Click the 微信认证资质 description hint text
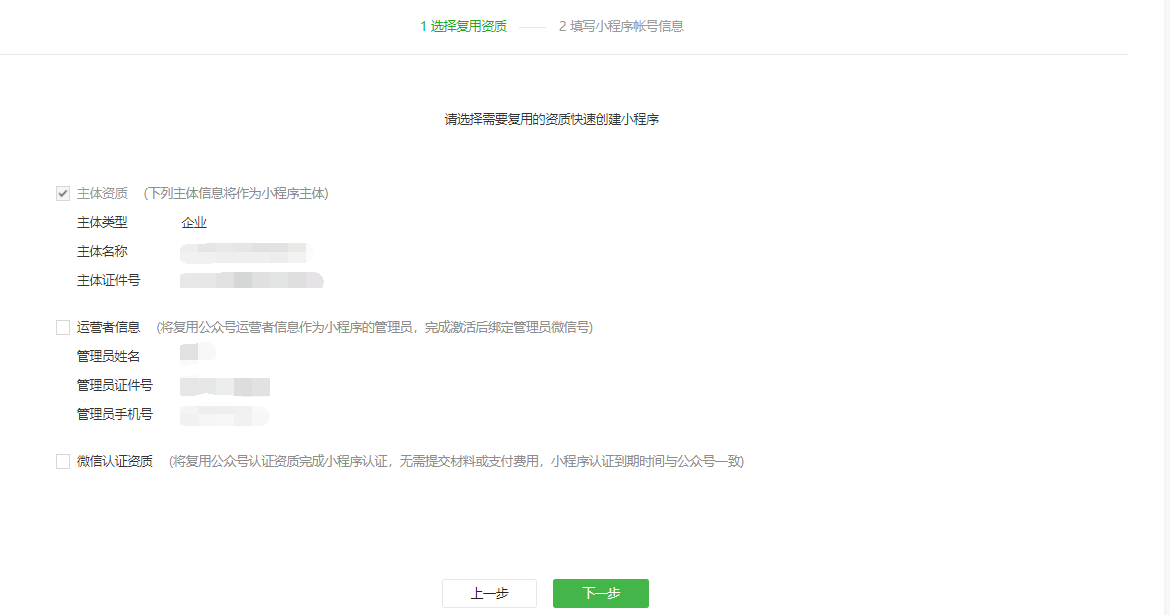Viewport: 1170px width, 615px height. click(x=456, y=461)
